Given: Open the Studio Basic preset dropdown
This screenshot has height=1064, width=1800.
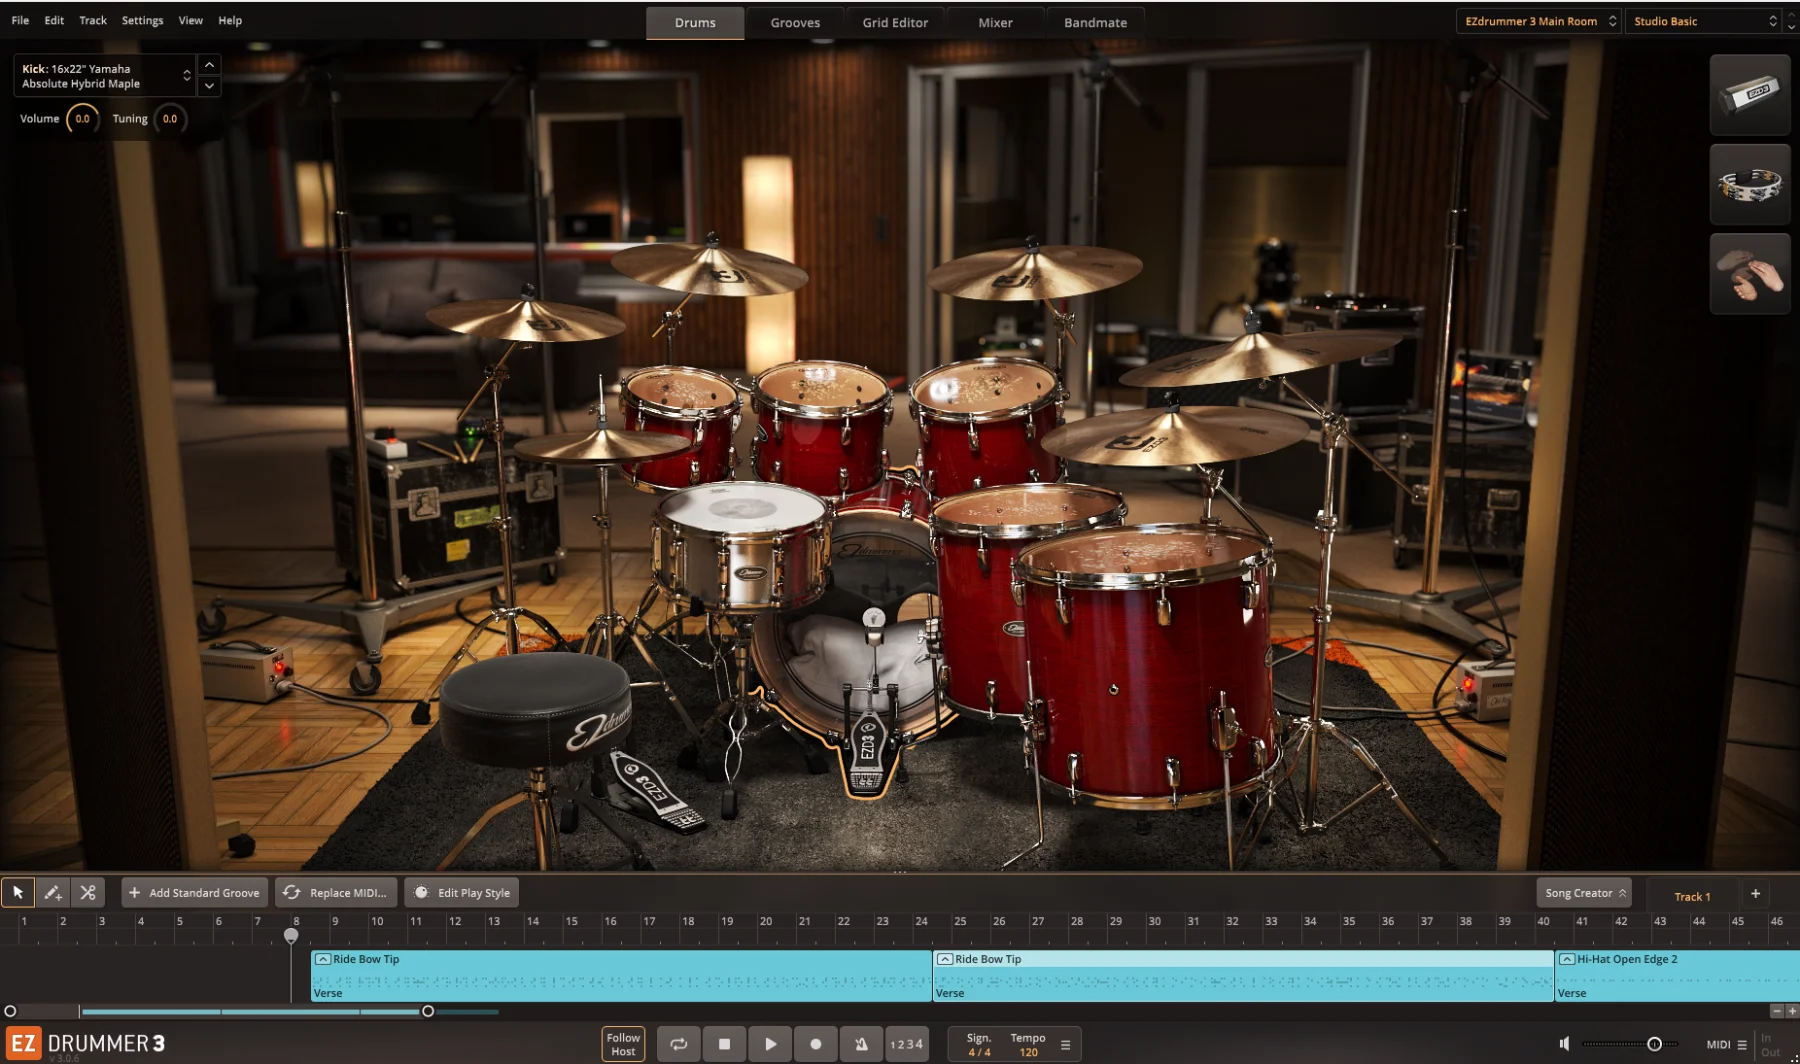Looking at the screenshot, I should click(1704, 21).
